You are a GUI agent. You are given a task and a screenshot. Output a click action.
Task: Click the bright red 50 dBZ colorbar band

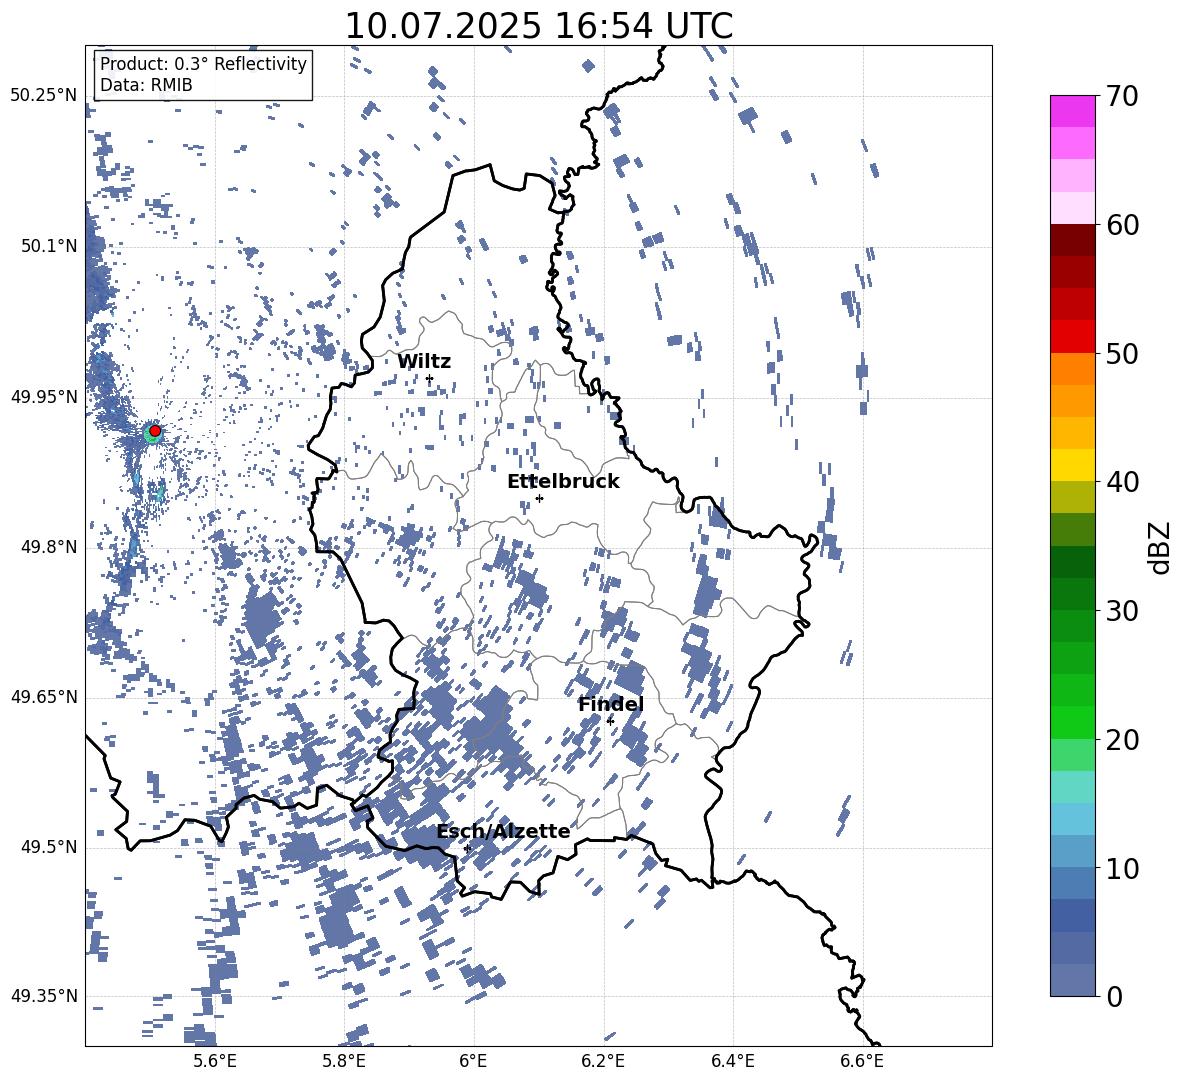(1072, 337)
